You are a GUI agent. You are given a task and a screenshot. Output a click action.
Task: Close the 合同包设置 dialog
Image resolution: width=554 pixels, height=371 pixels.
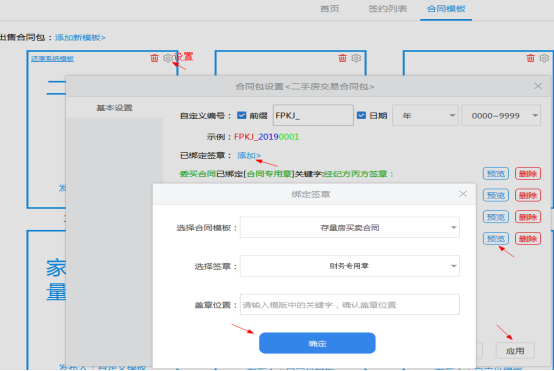coord(538,86)
